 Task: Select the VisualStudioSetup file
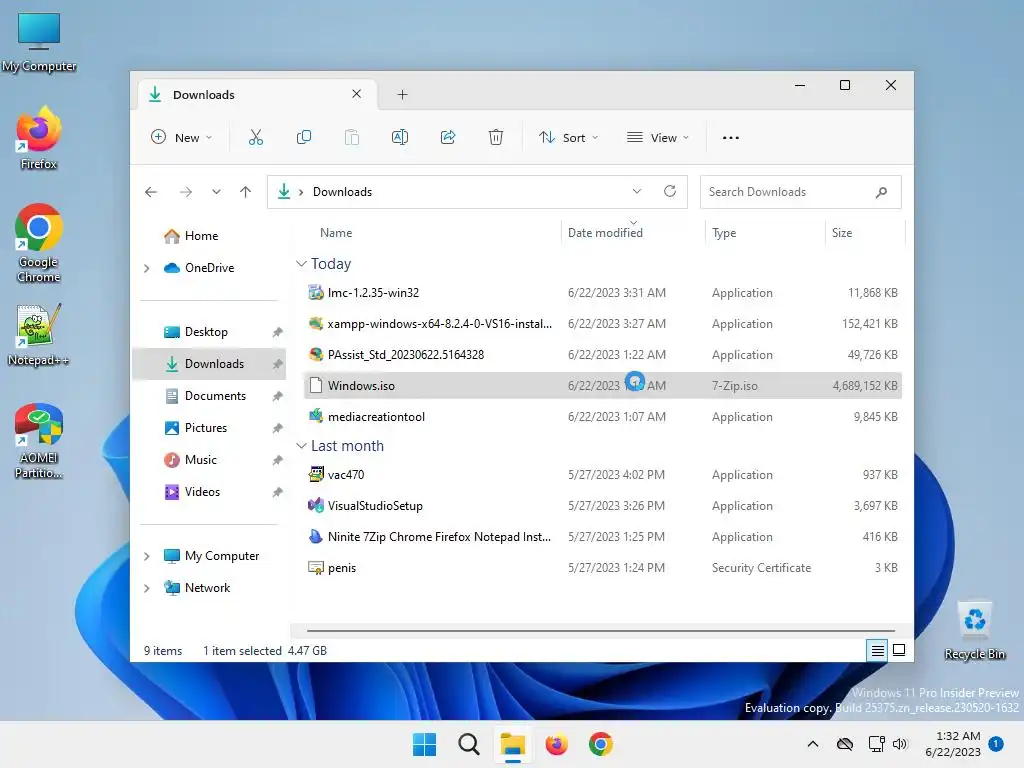pyautogui.click(x=603, y=505)
